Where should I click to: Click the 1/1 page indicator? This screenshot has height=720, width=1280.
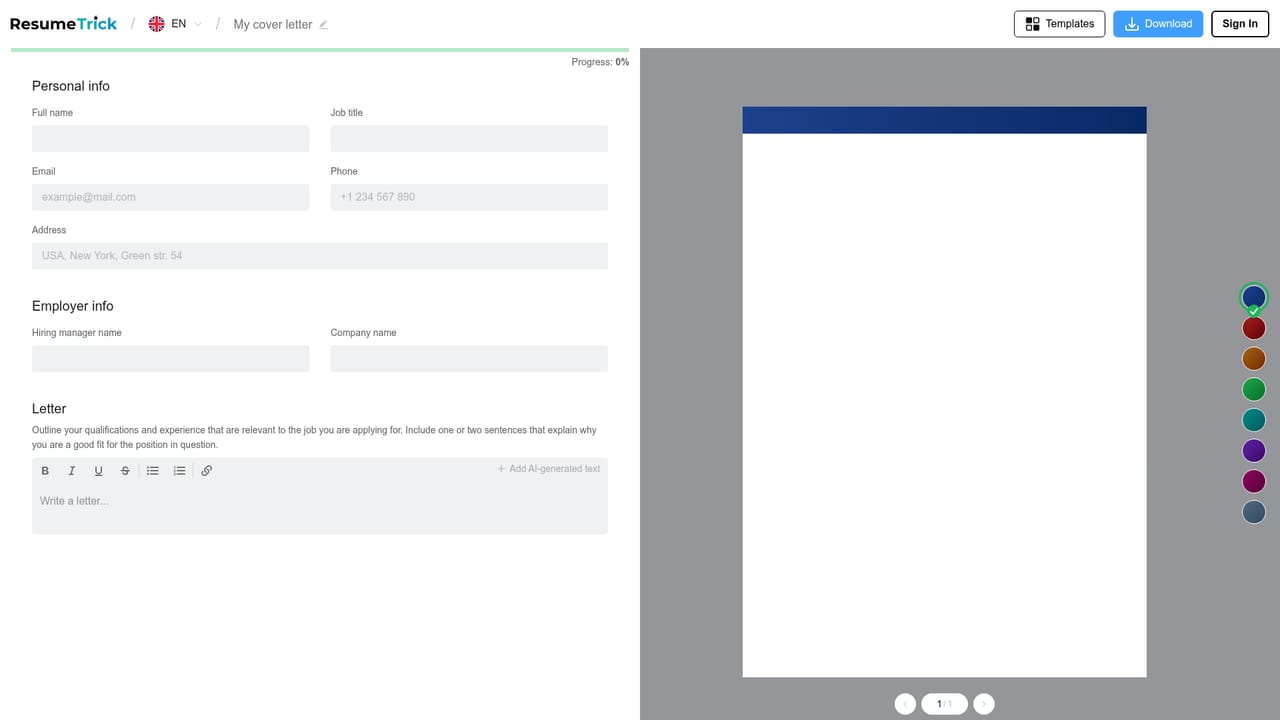pyautogui.click(x=944, y=704)
